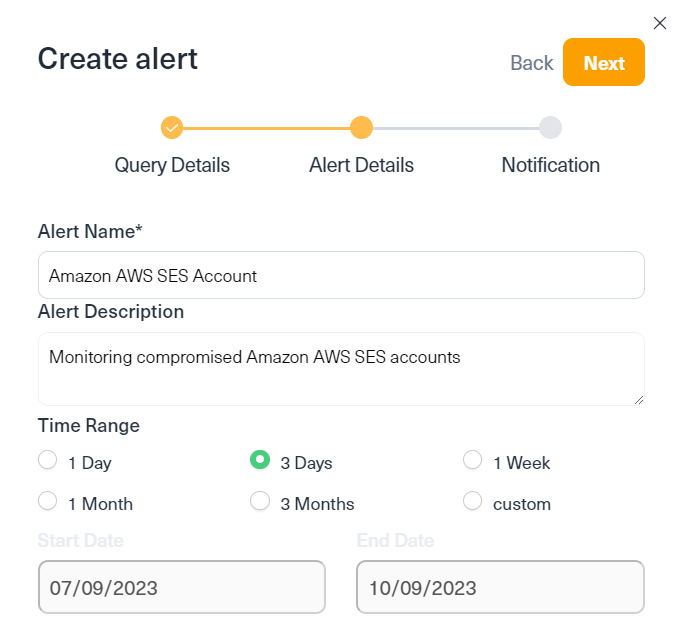Click the completed Query Details step checkmark
Viewport: 683px width, 629px height.
[172, 128]
